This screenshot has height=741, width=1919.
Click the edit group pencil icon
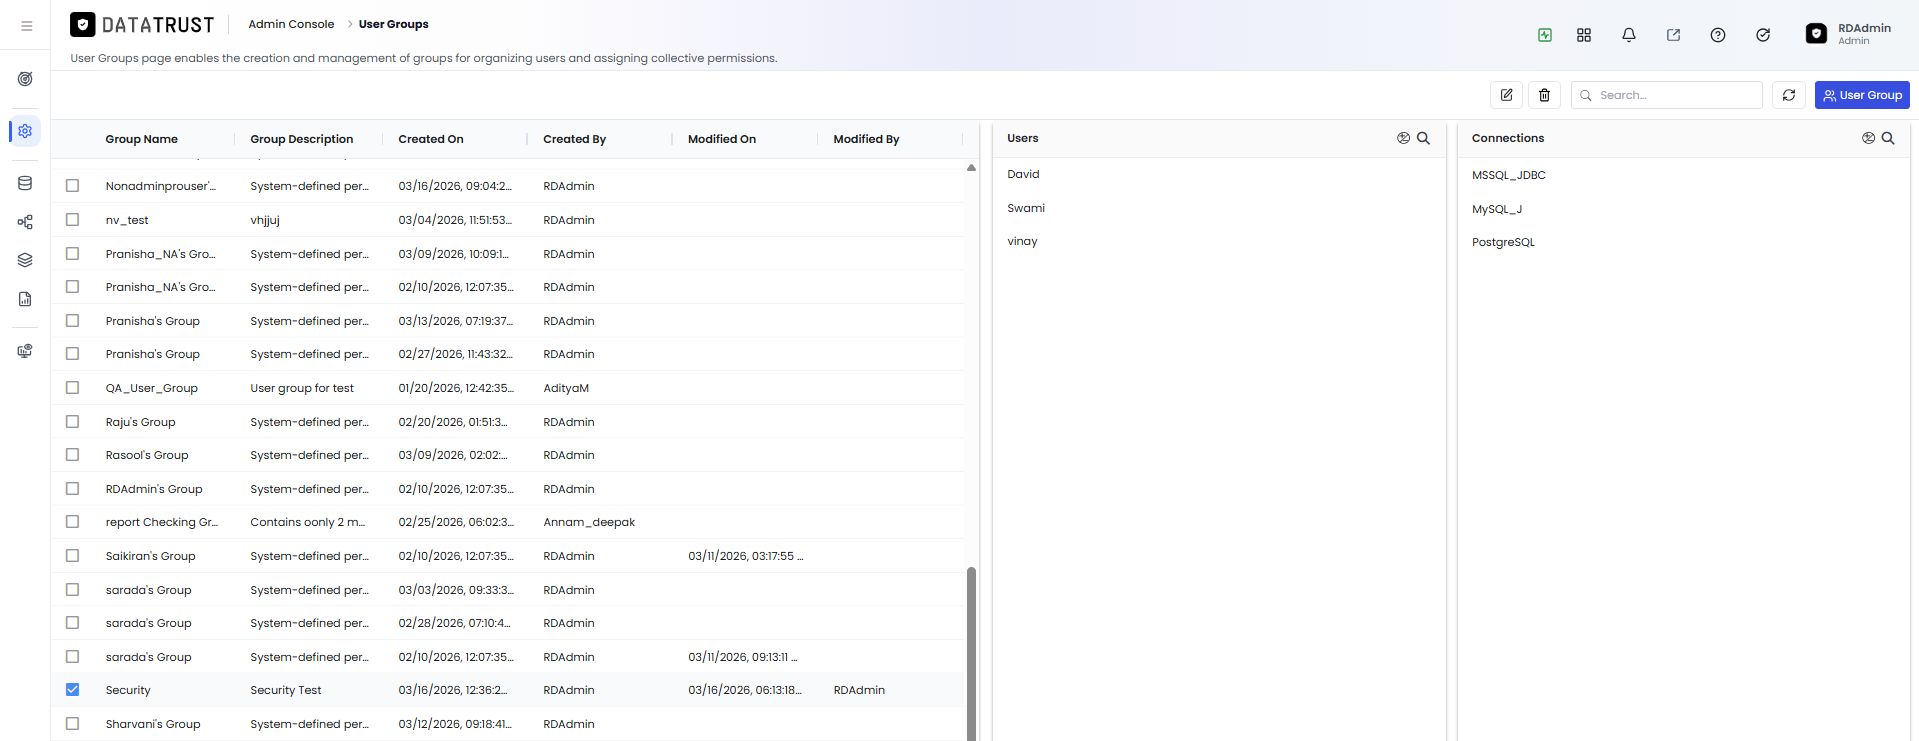pyautogui.click(x=1506, y=95)
